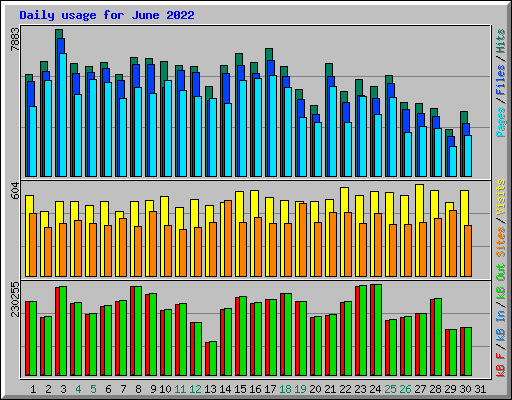Screen dimensions: 512x400
Task: Click the green kB Out bar for day 13
Action: (x=213, y=359)
